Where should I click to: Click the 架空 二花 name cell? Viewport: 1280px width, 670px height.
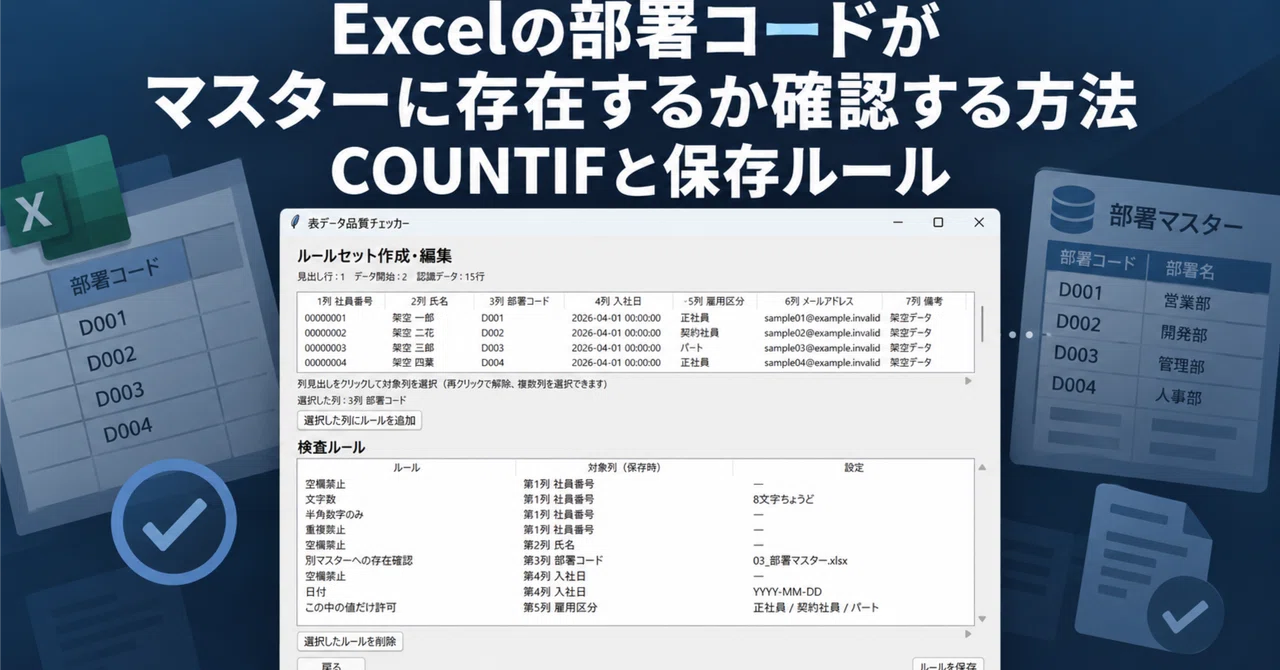pos(411,333)
